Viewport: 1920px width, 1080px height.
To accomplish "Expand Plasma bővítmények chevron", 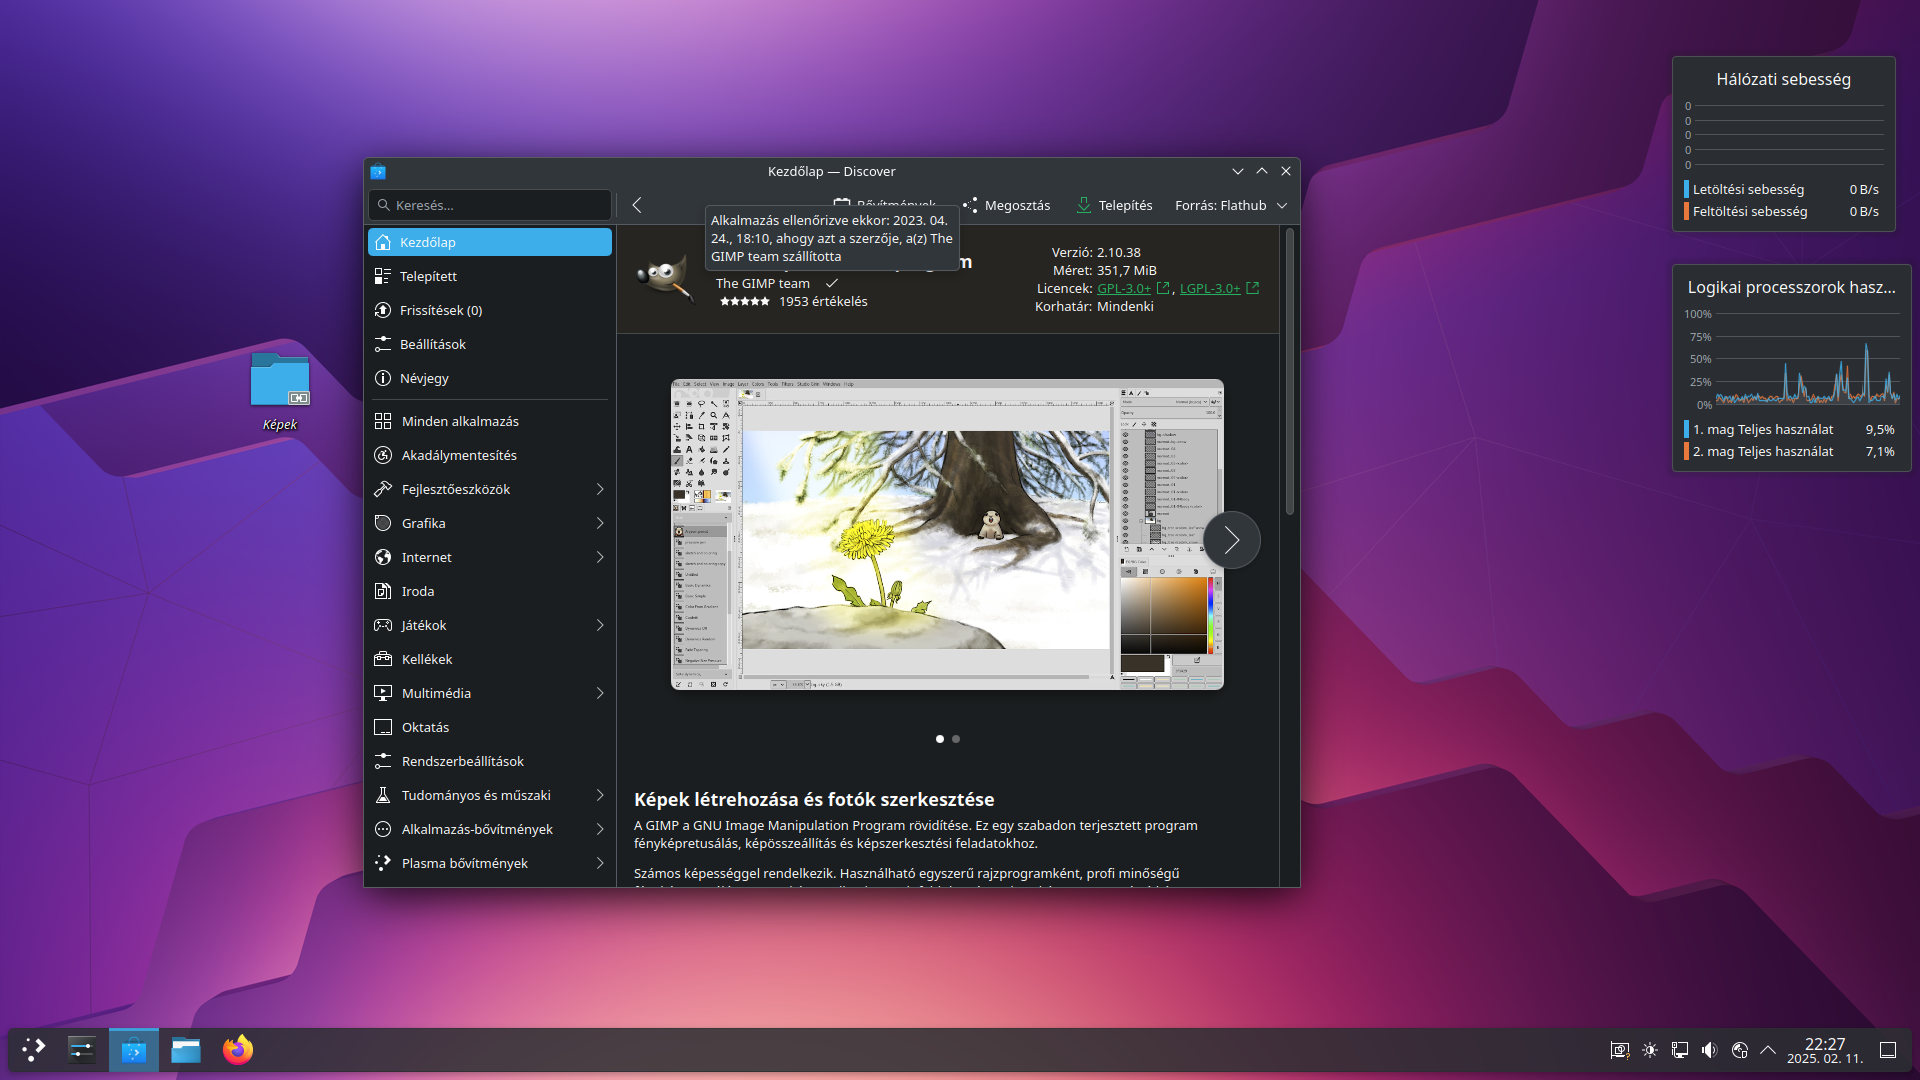I will pyautogui.click(x=600, y=863).
